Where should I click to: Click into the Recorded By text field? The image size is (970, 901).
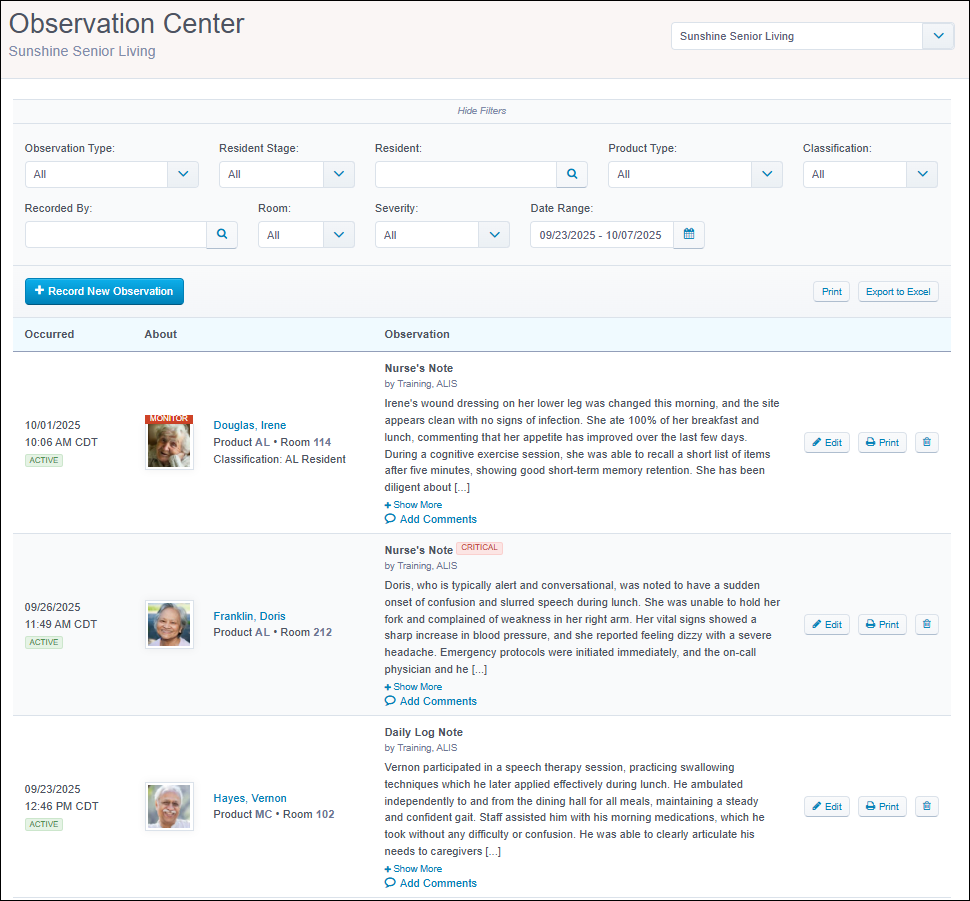[x=115, y=235]
